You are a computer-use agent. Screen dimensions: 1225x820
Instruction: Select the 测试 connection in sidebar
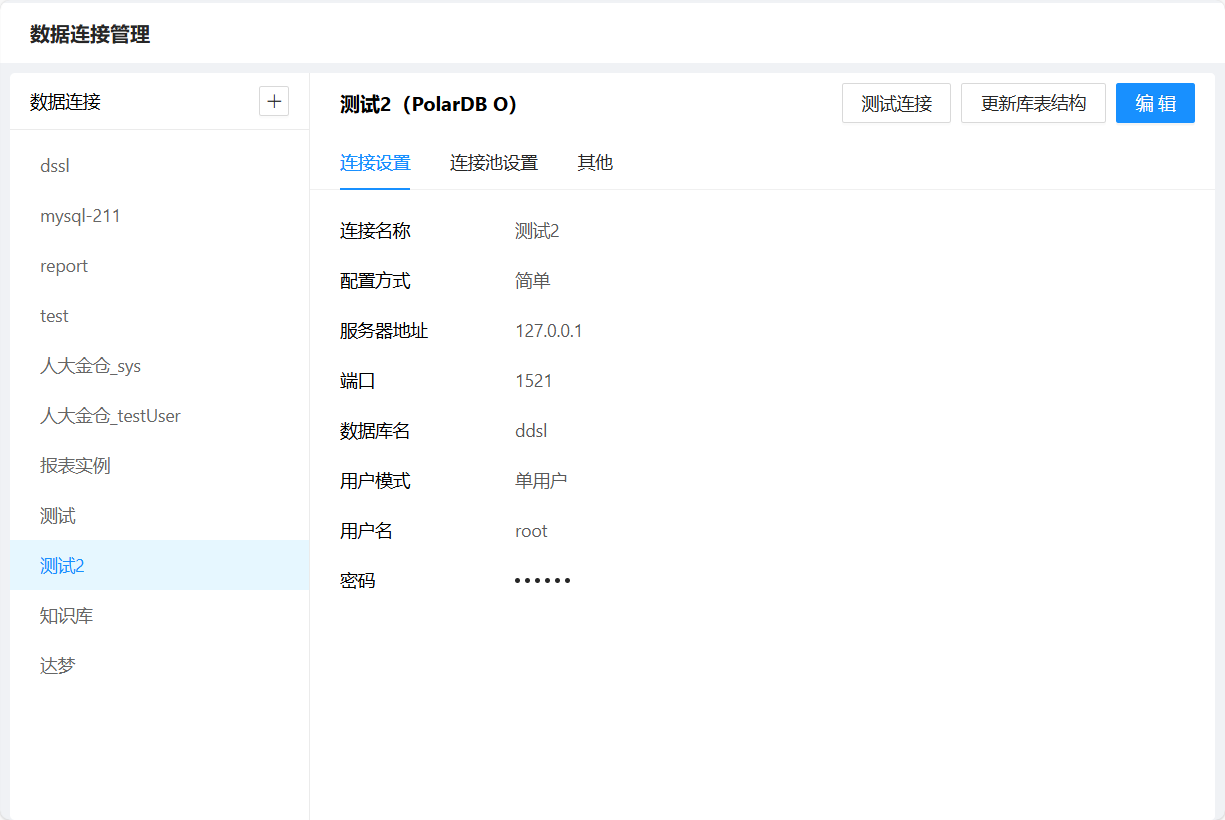[x=58, y=516]
